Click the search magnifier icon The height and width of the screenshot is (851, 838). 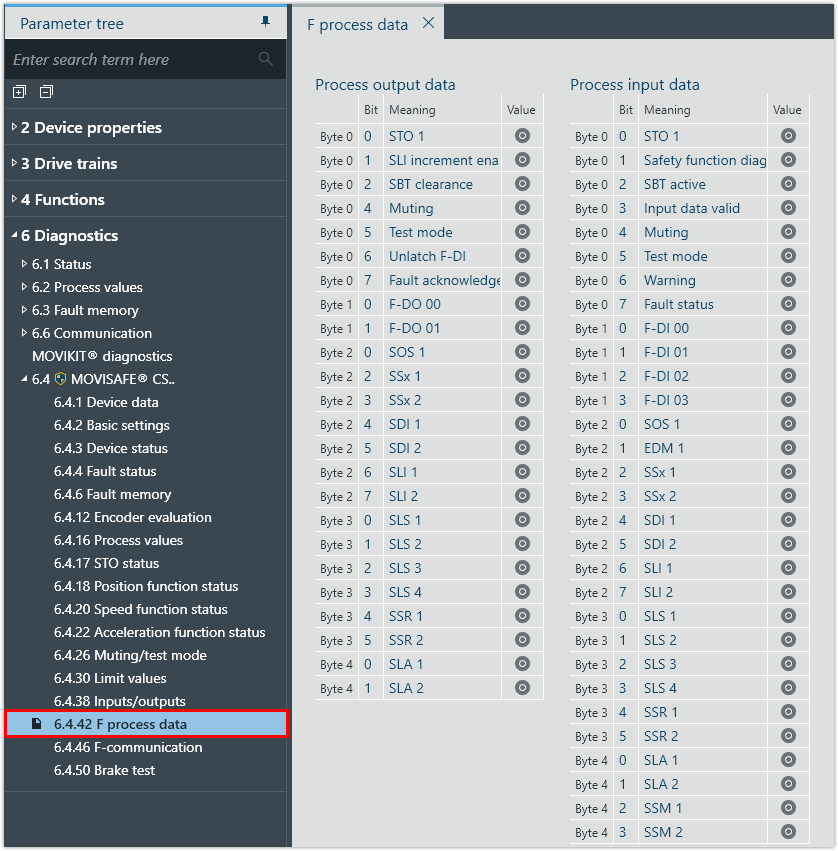click(x=266, y=59)
